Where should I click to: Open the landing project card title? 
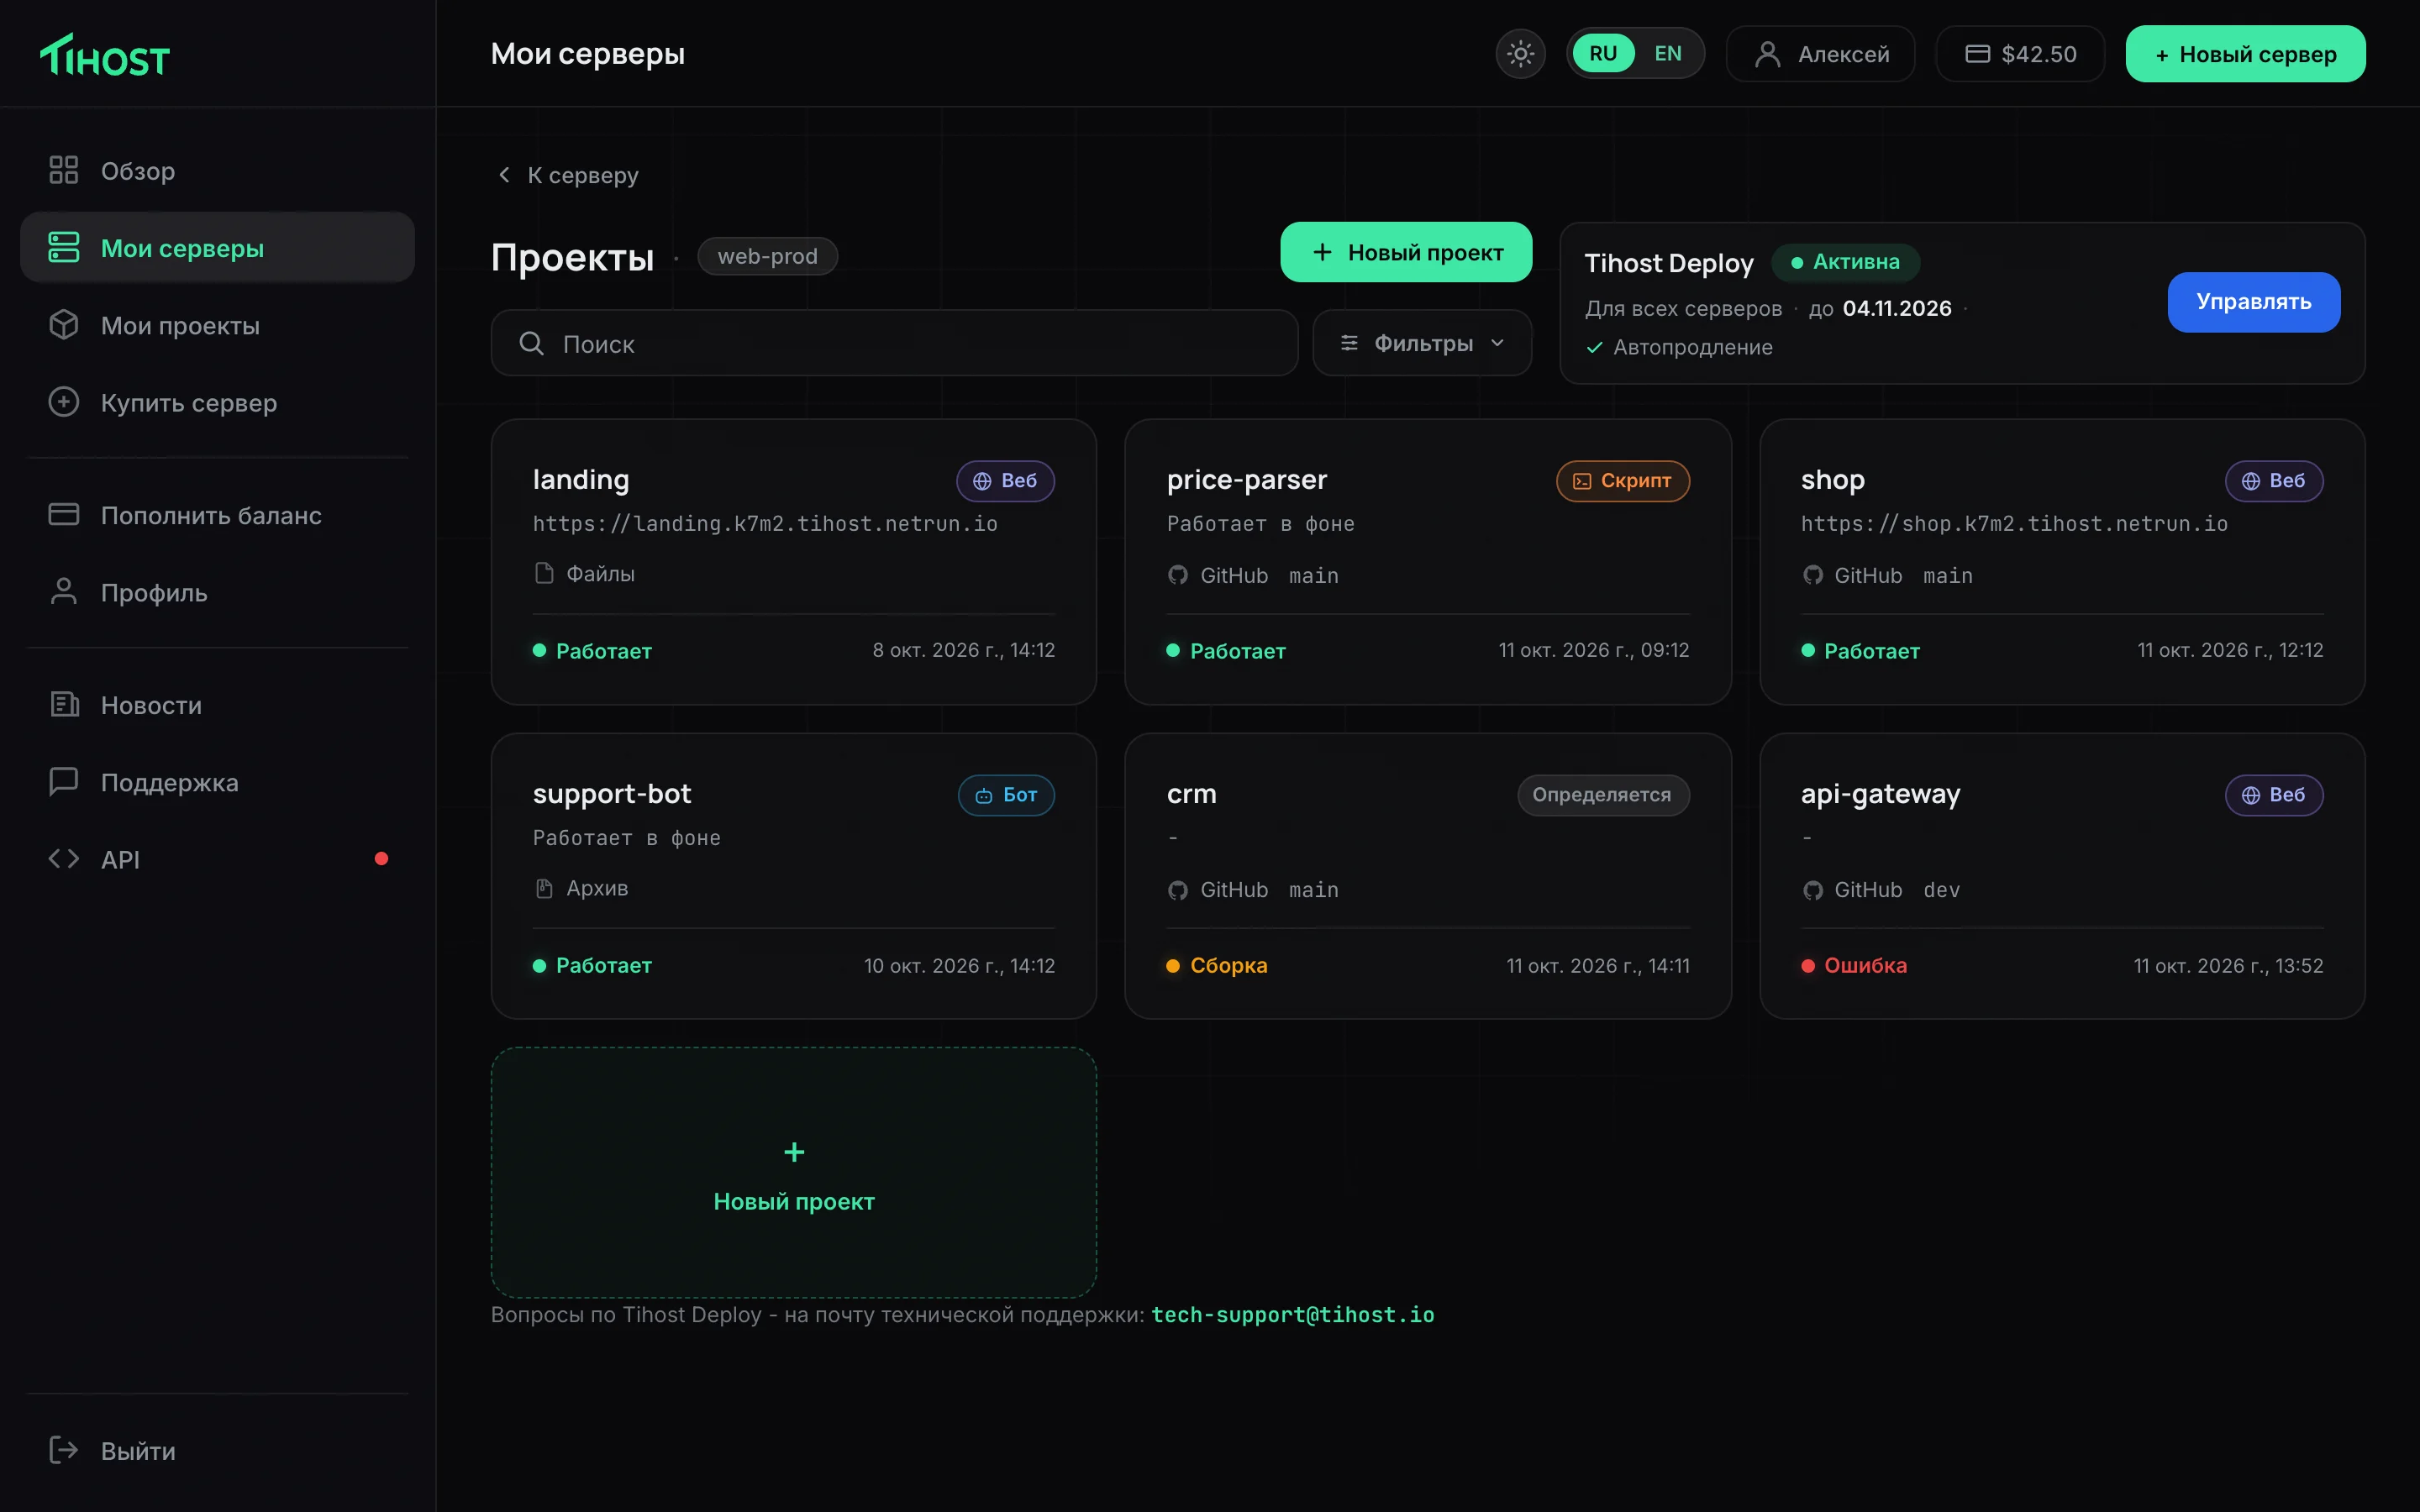click(581, 479)
